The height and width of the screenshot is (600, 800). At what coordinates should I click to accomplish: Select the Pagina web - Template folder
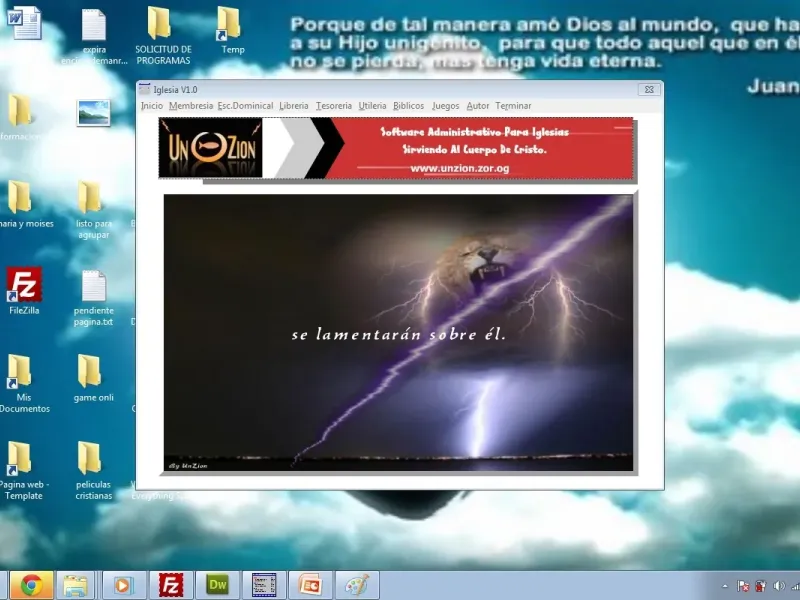(23, 470)
